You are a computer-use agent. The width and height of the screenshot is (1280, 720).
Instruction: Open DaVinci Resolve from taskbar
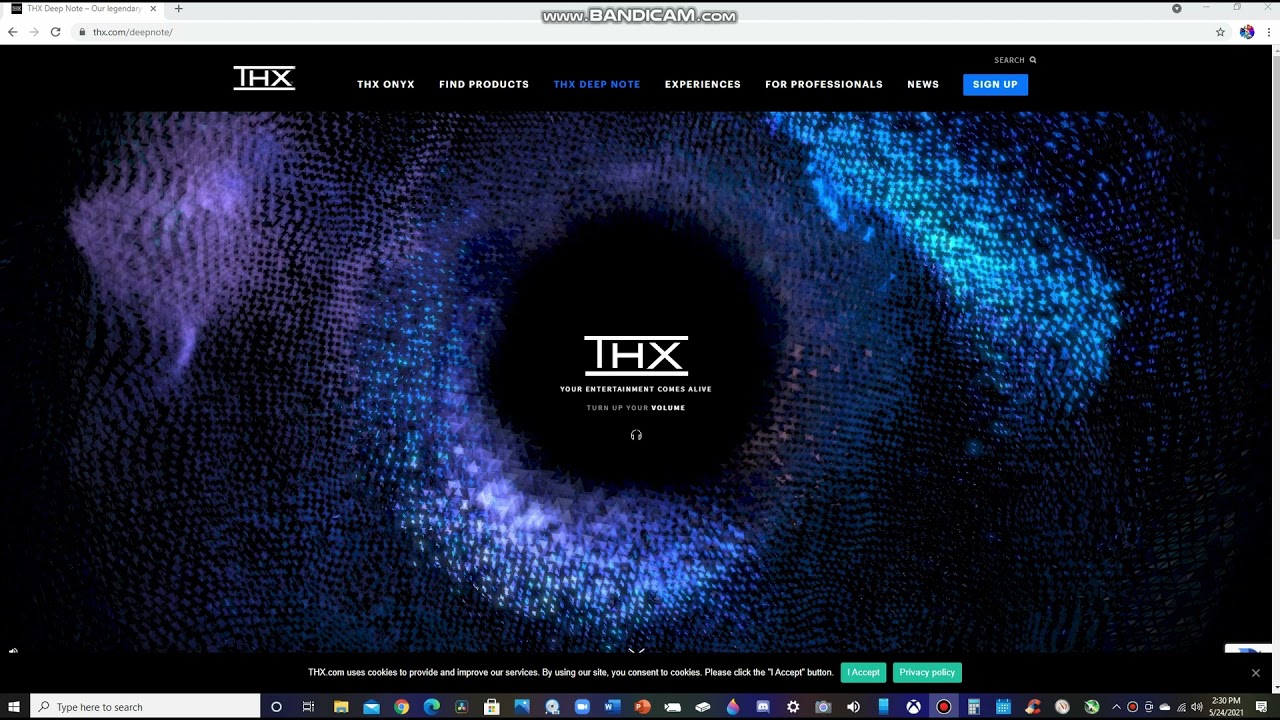point(462,707)
